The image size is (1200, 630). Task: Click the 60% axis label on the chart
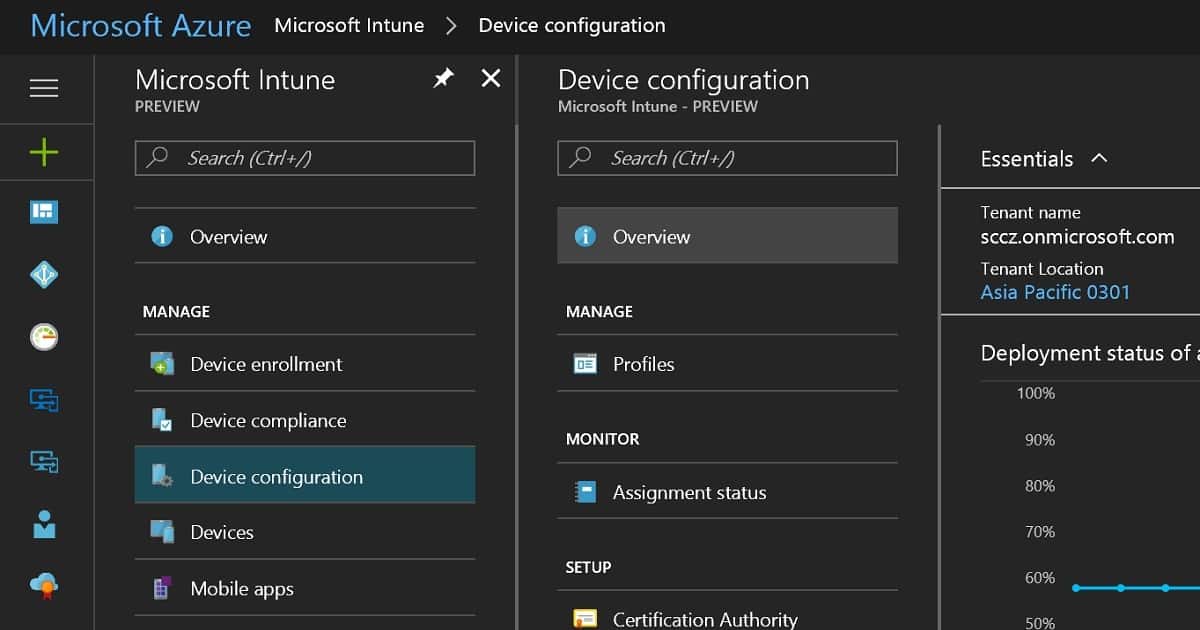point(1040,577)
